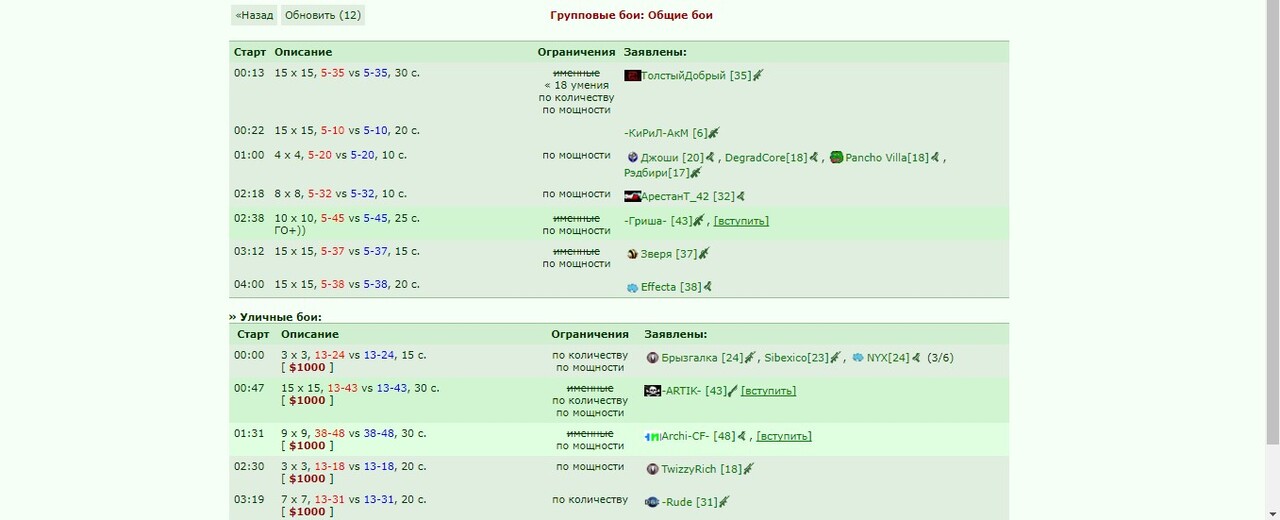
Task: Select the green Pancho Villa clan icon
Action: (837, 157)
